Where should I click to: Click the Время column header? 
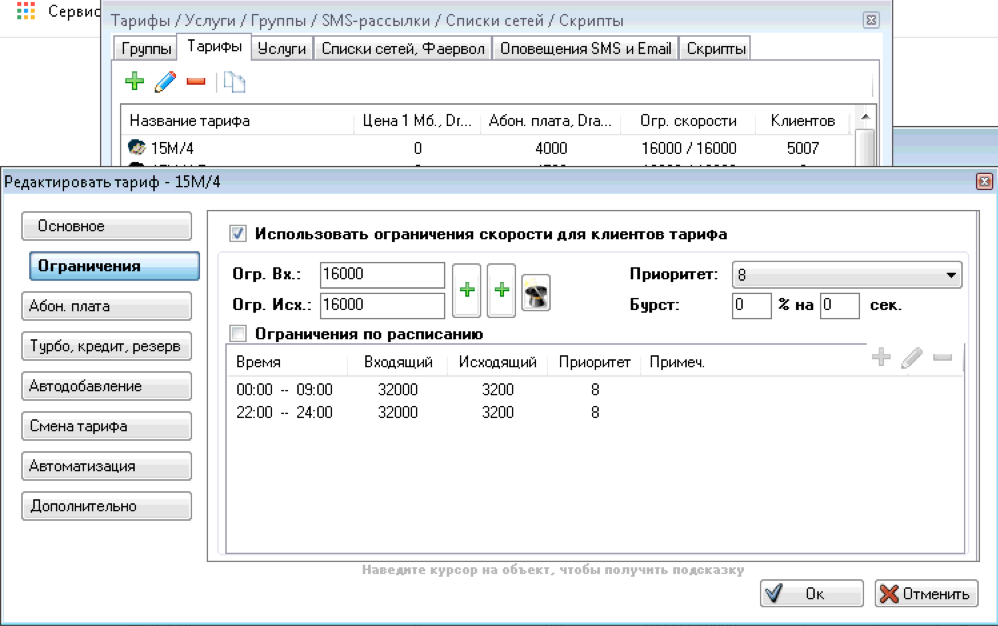pyautogui.click(x=287, y=362)
